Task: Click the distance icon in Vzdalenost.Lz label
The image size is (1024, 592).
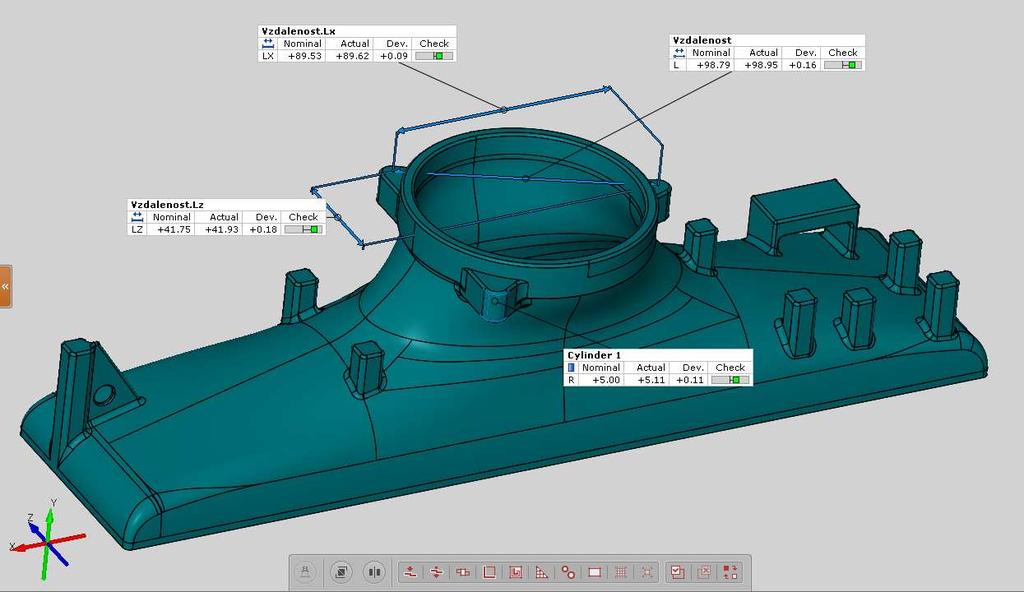Action: [136, 217]
